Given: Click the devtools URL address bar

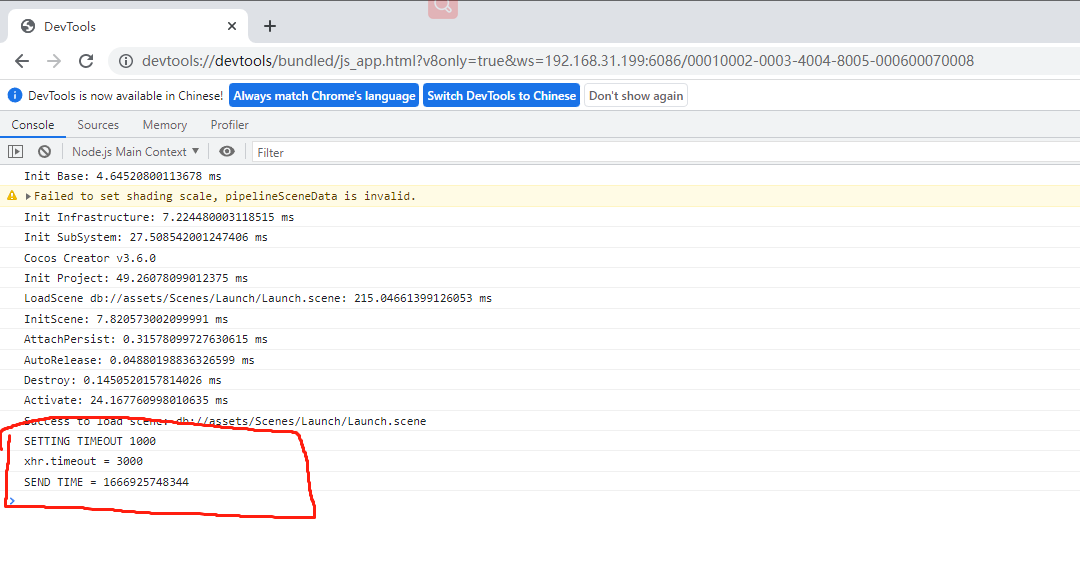Looking at the screenshot, I should pyautogui.click(x=558, y=61).
